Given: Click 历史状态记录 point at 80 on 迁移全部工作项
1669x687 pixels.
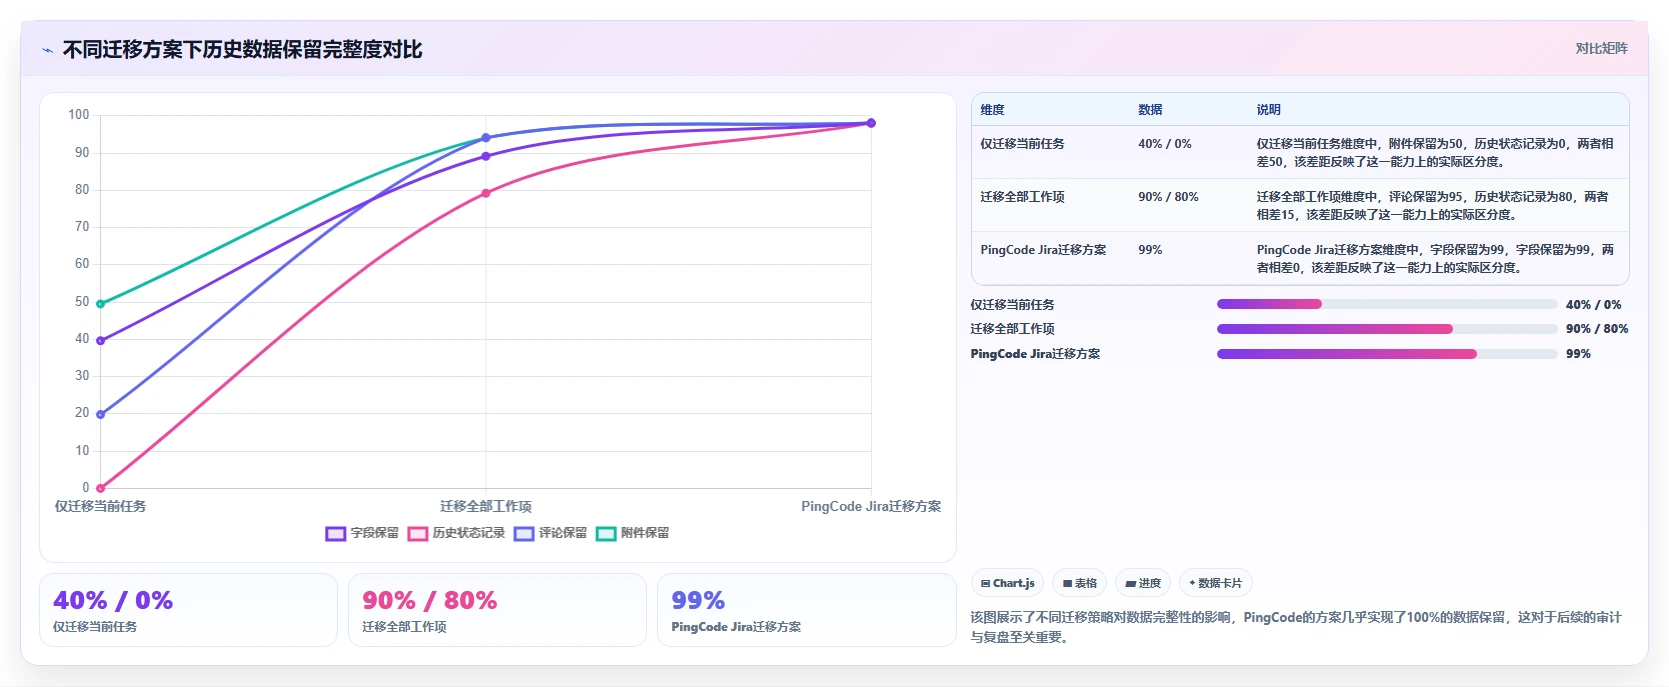Looking at the screenshot, I should point(486,193).
